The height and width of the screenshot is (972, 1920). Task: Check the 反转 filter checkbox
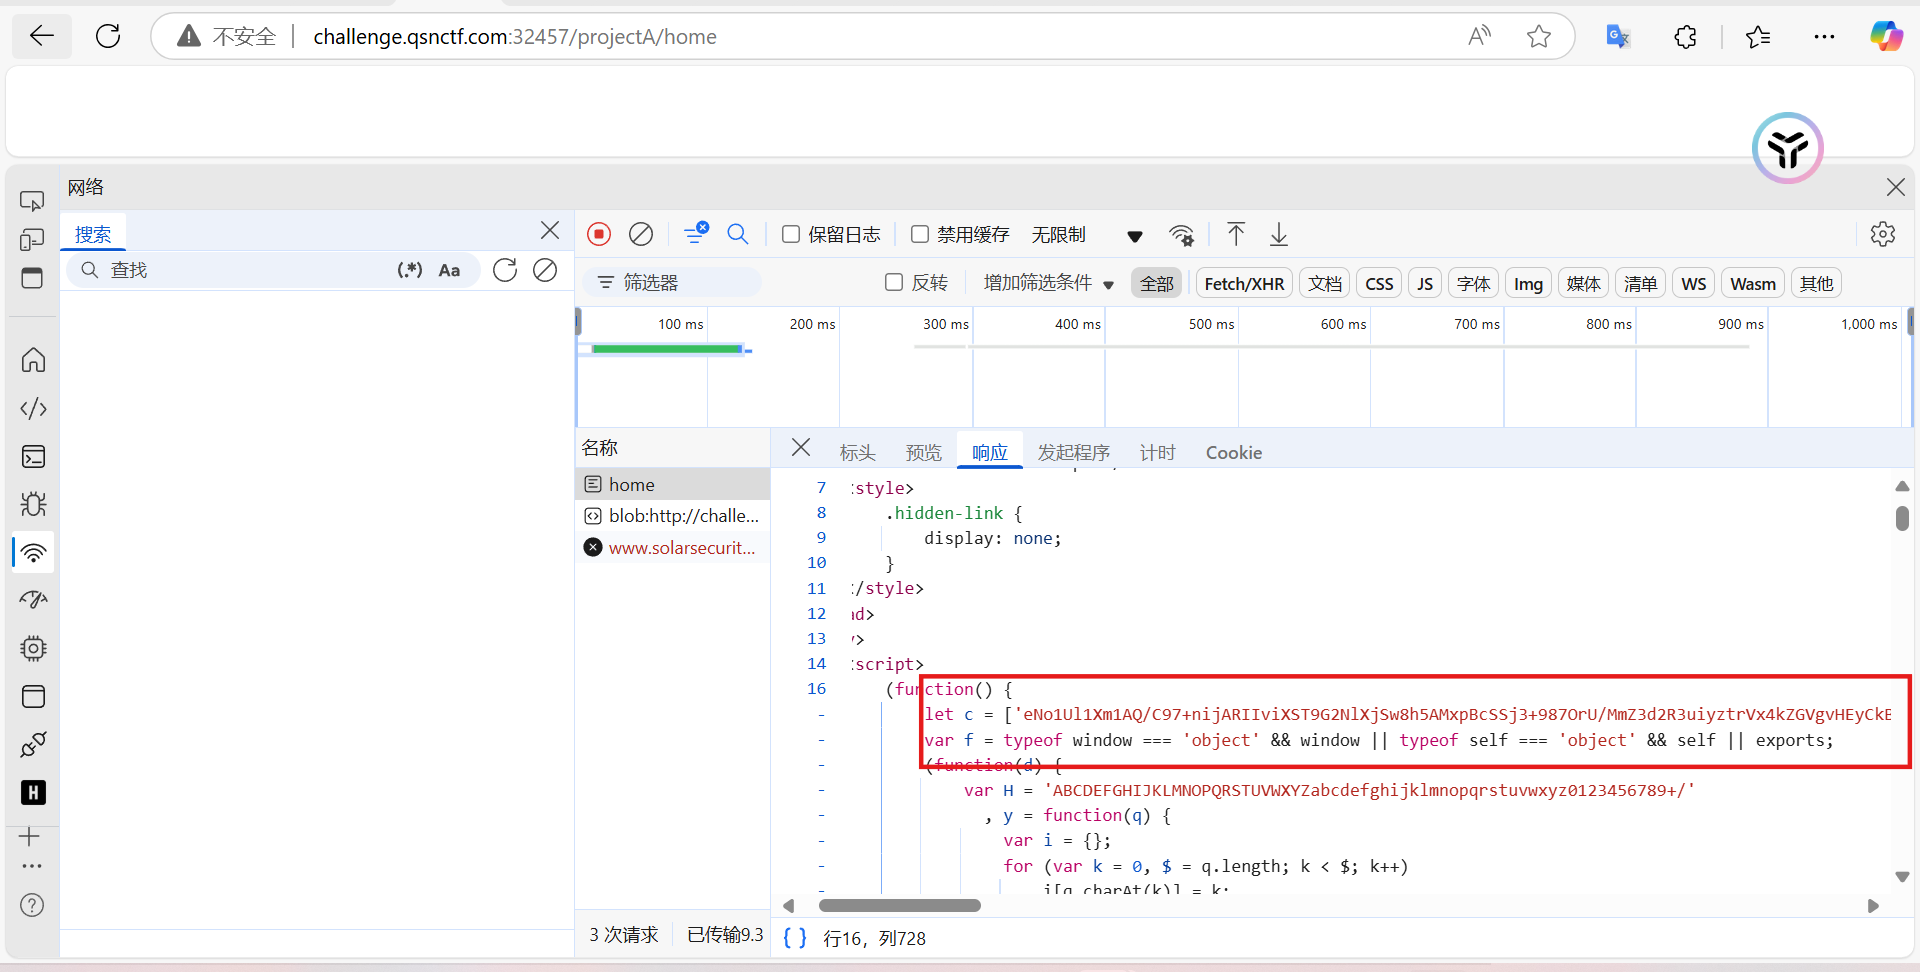pyautogui.click(x=894, y=283)
